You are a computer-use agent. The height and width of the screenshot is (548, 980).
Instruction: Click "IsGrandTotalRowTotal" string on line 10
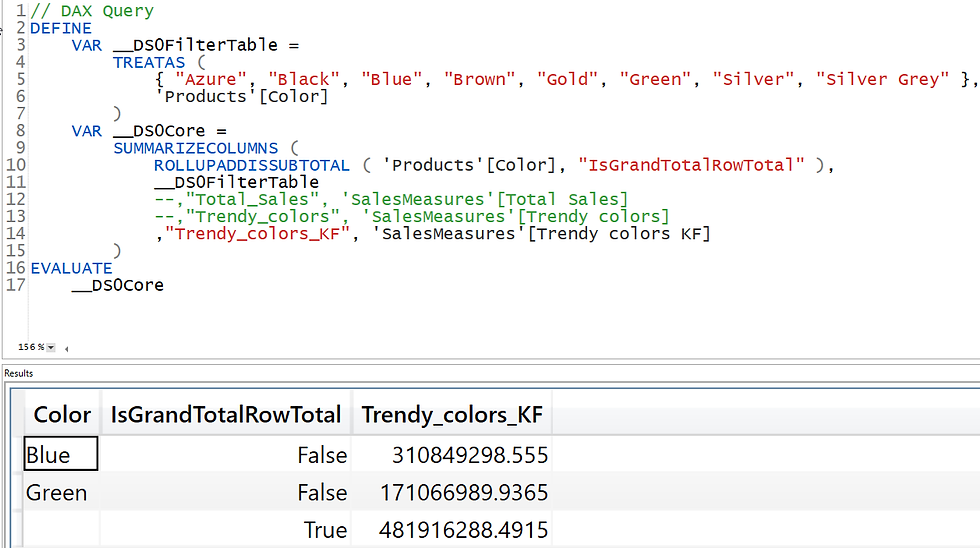pyautogui.click(x=691, y=165)
